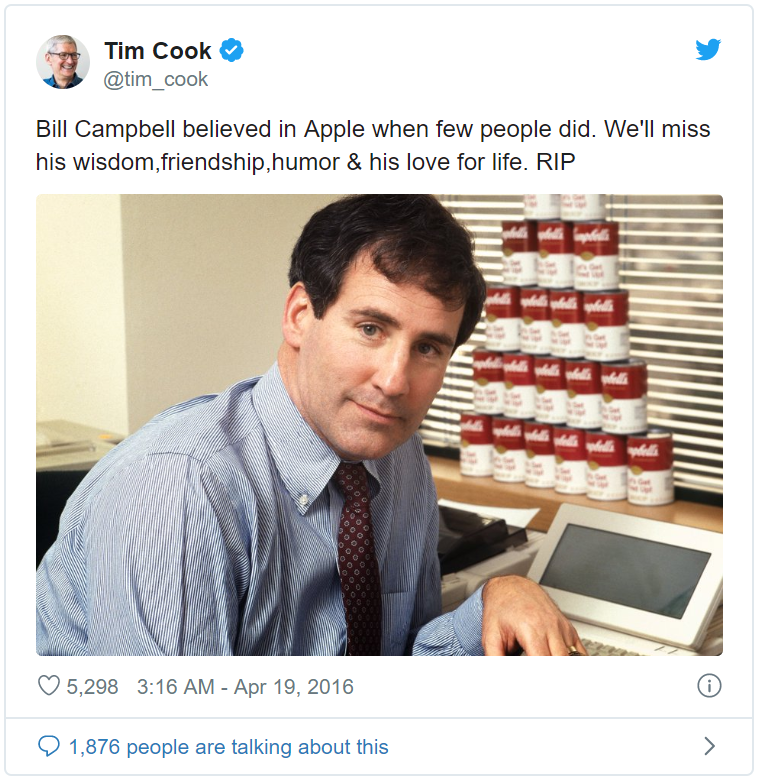The image size is (757, 782).
Task: Click the Twitter bird logo
Action: pos(708,49)
